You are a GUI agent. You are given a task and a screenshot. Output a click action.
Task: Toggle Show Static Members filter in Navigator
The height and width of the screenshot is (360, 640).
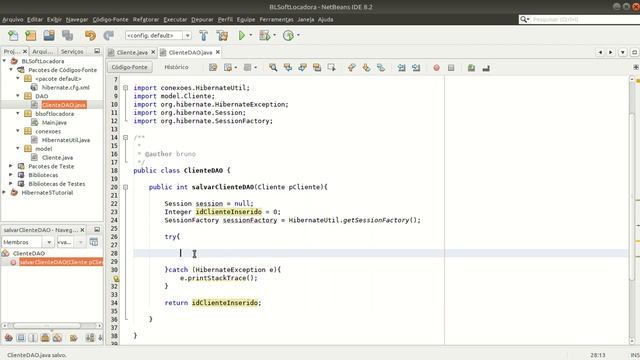click(x=33, y=338)
